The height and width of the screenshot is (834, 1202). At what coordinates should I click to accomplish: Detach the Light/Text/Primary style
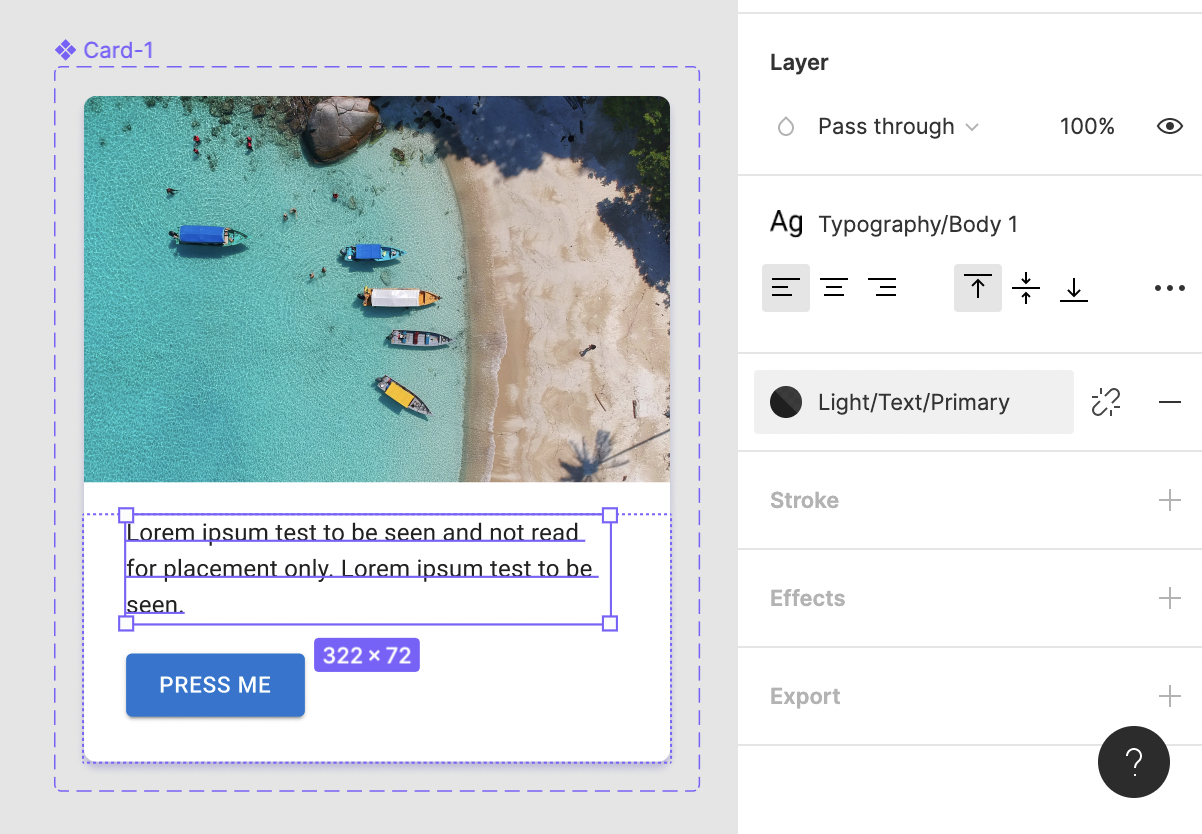click(x=1106, y=402)
